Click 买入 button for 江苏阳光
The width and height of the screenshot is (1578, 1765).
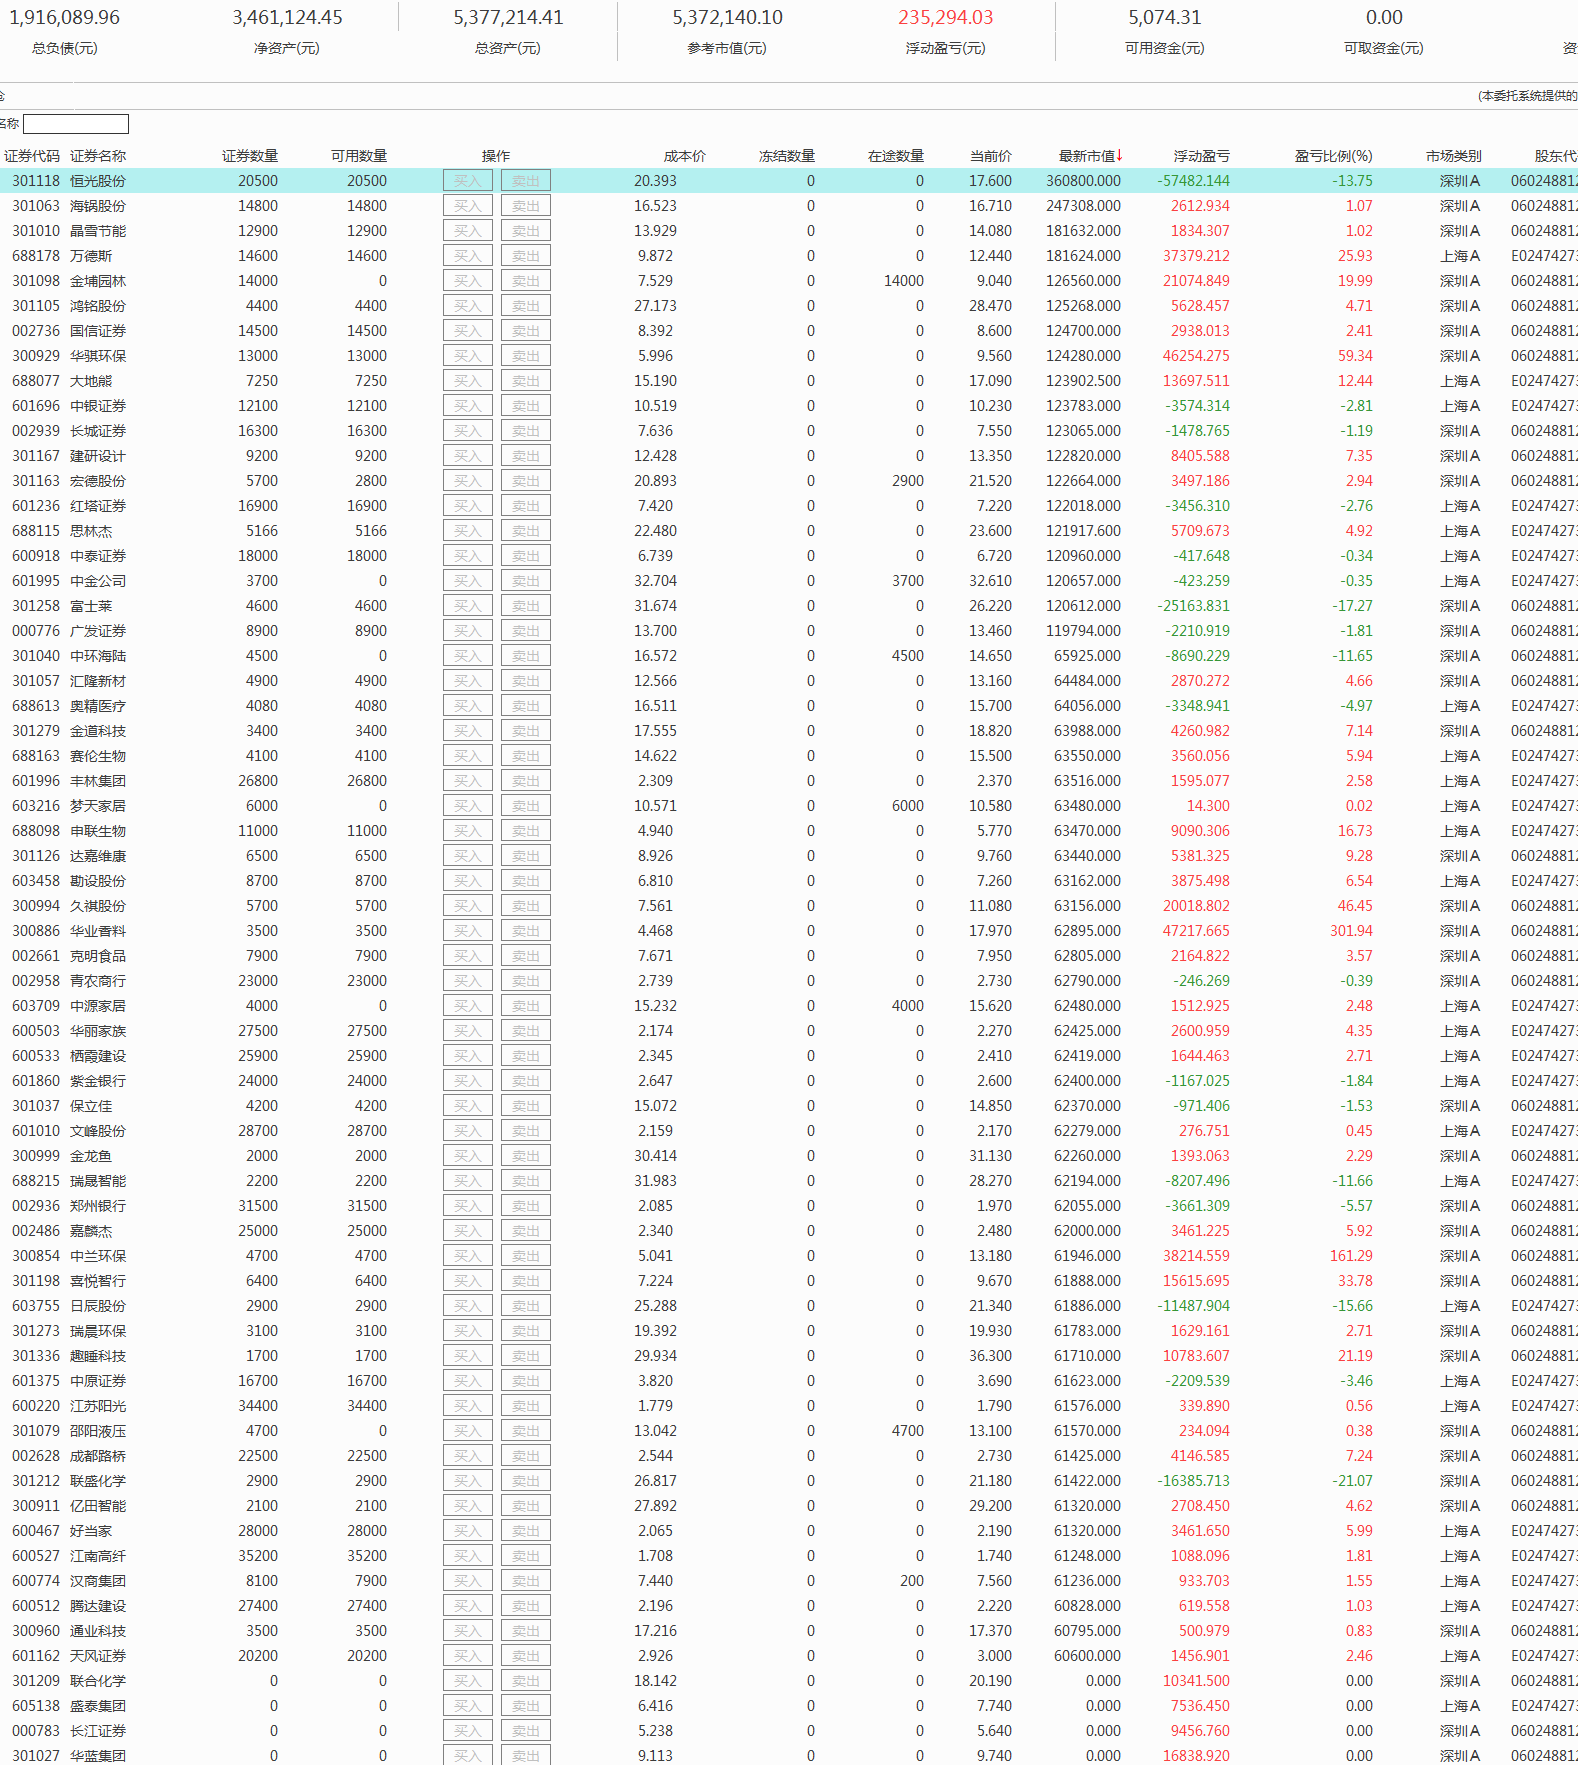[x=468, y=1406]
